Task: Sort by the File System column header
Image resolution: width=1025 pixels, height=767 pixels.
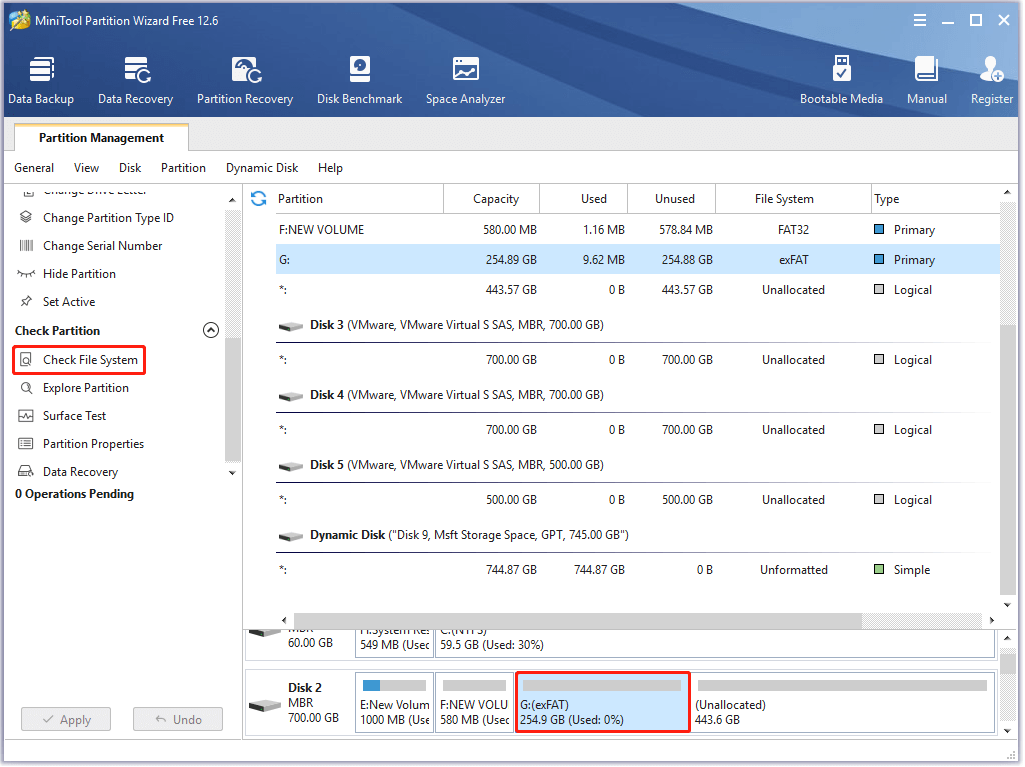Action: coord(793,199)
